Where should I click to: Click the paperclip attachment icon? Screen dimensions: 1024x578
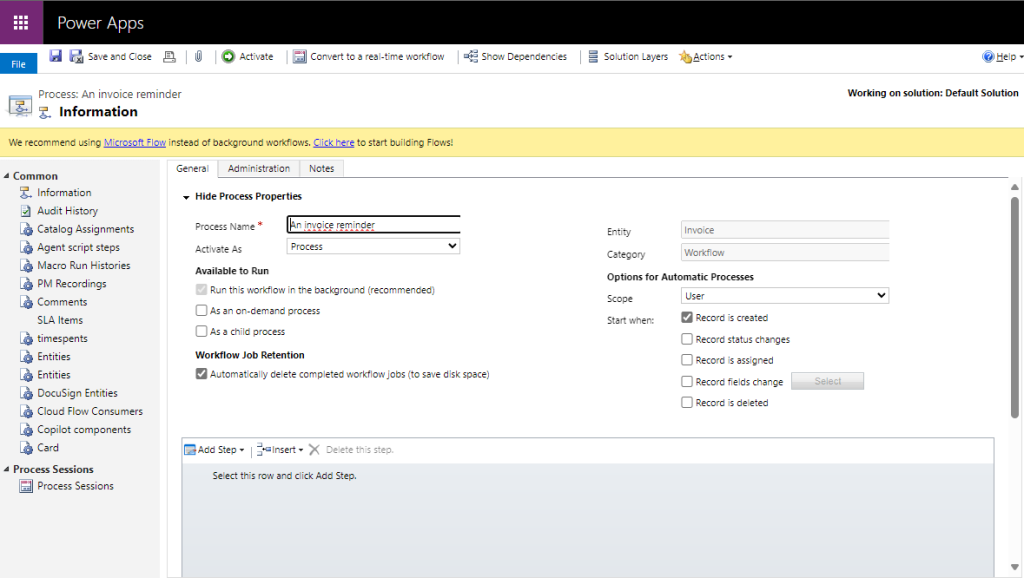point(199,57)
